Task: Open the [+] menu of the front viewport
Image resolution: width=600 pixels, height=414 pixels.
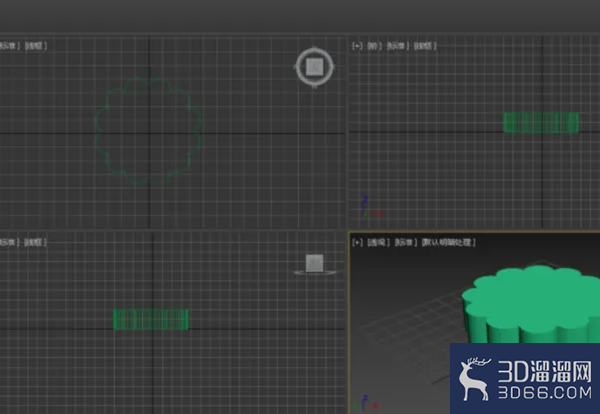Action: (357, 46)
